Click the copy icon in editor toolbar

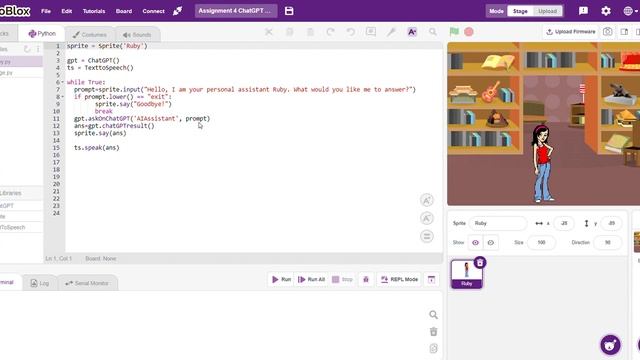coord(289,32)
